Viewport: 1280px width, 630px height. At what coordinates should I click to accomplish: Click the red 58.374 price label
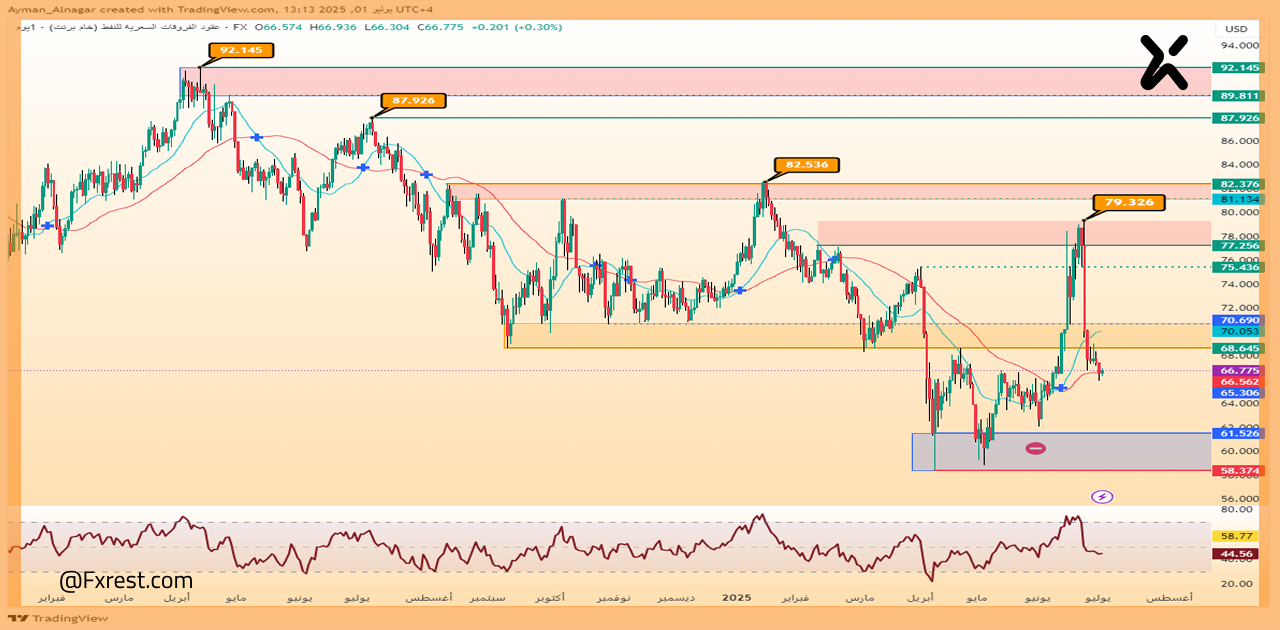pyautogui.click(x=1238, y=470)
